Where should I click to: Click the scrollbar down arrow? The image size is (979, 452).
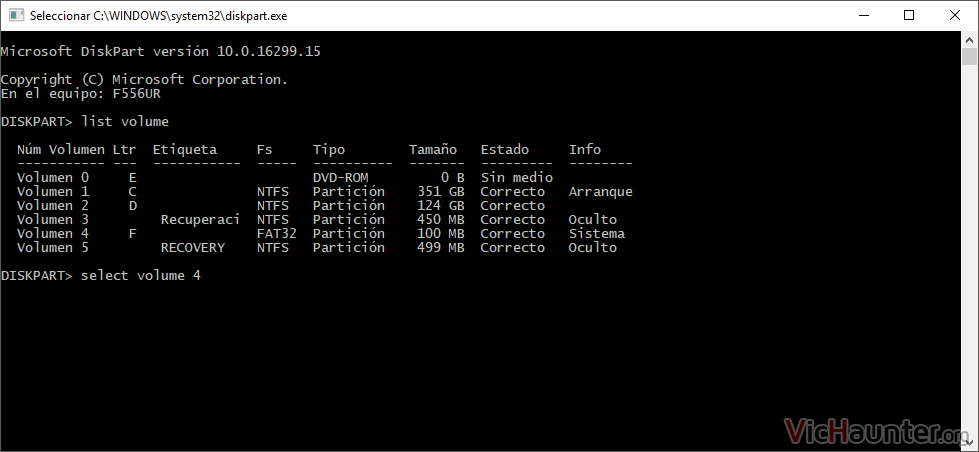coord(969,443)
